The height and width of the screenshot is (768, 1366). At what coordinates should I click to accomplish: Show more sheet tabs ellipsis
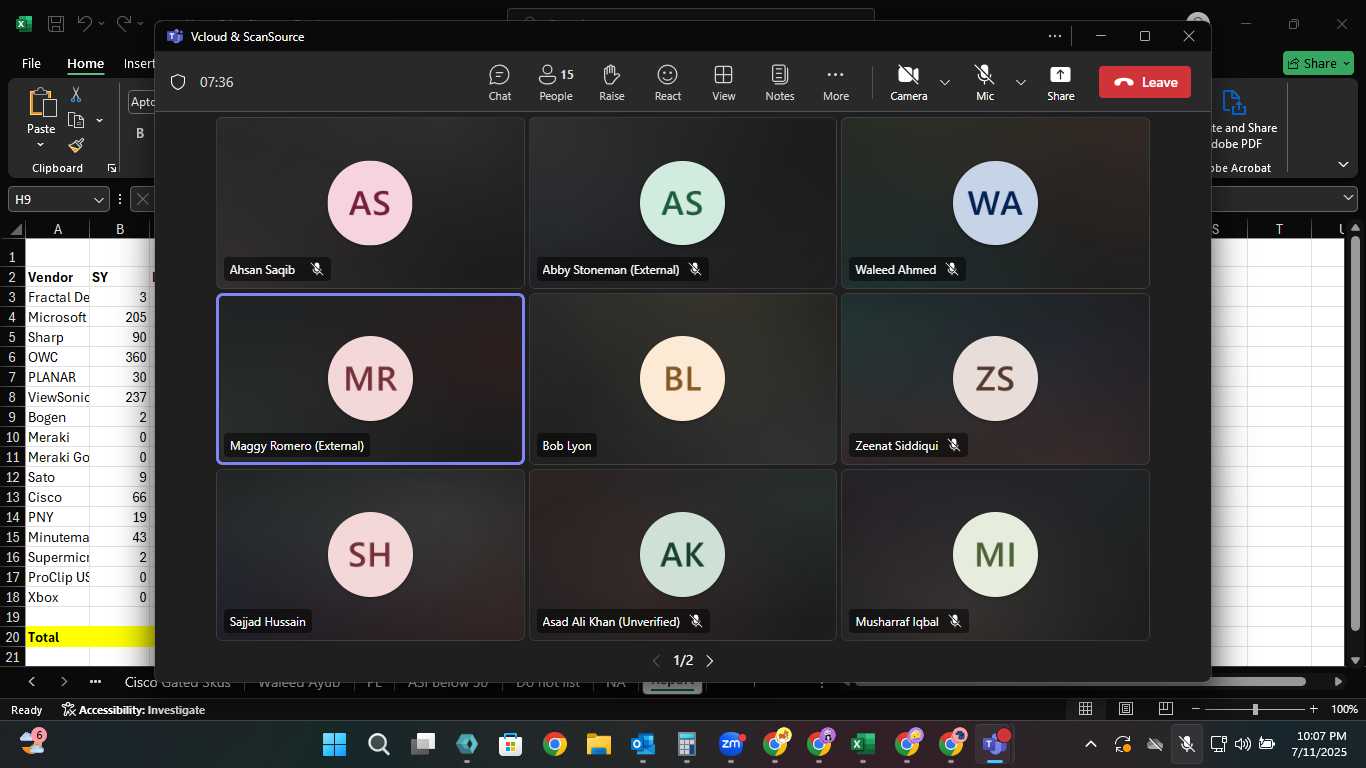tap(96, 682)
